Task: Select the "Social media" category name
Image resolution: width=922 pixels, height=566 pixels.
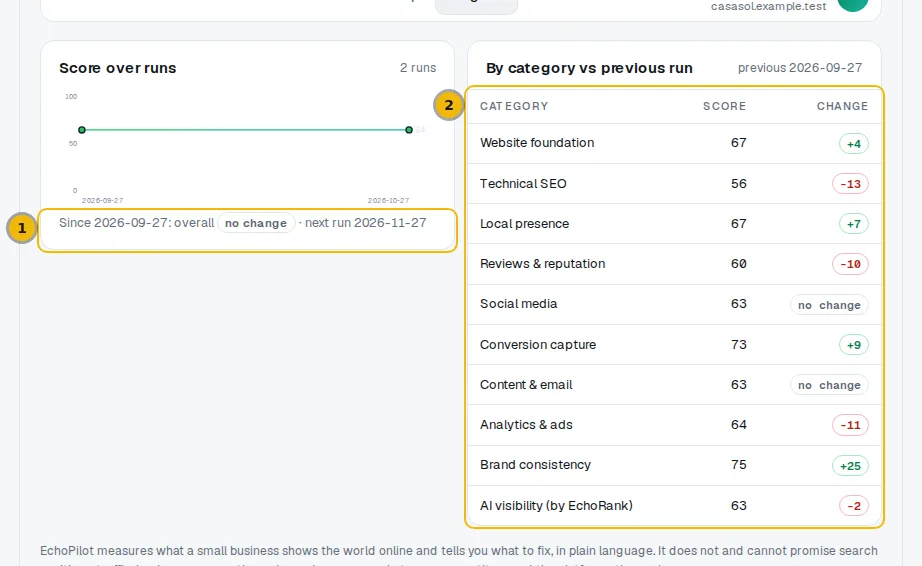Action: pos(518,304)
